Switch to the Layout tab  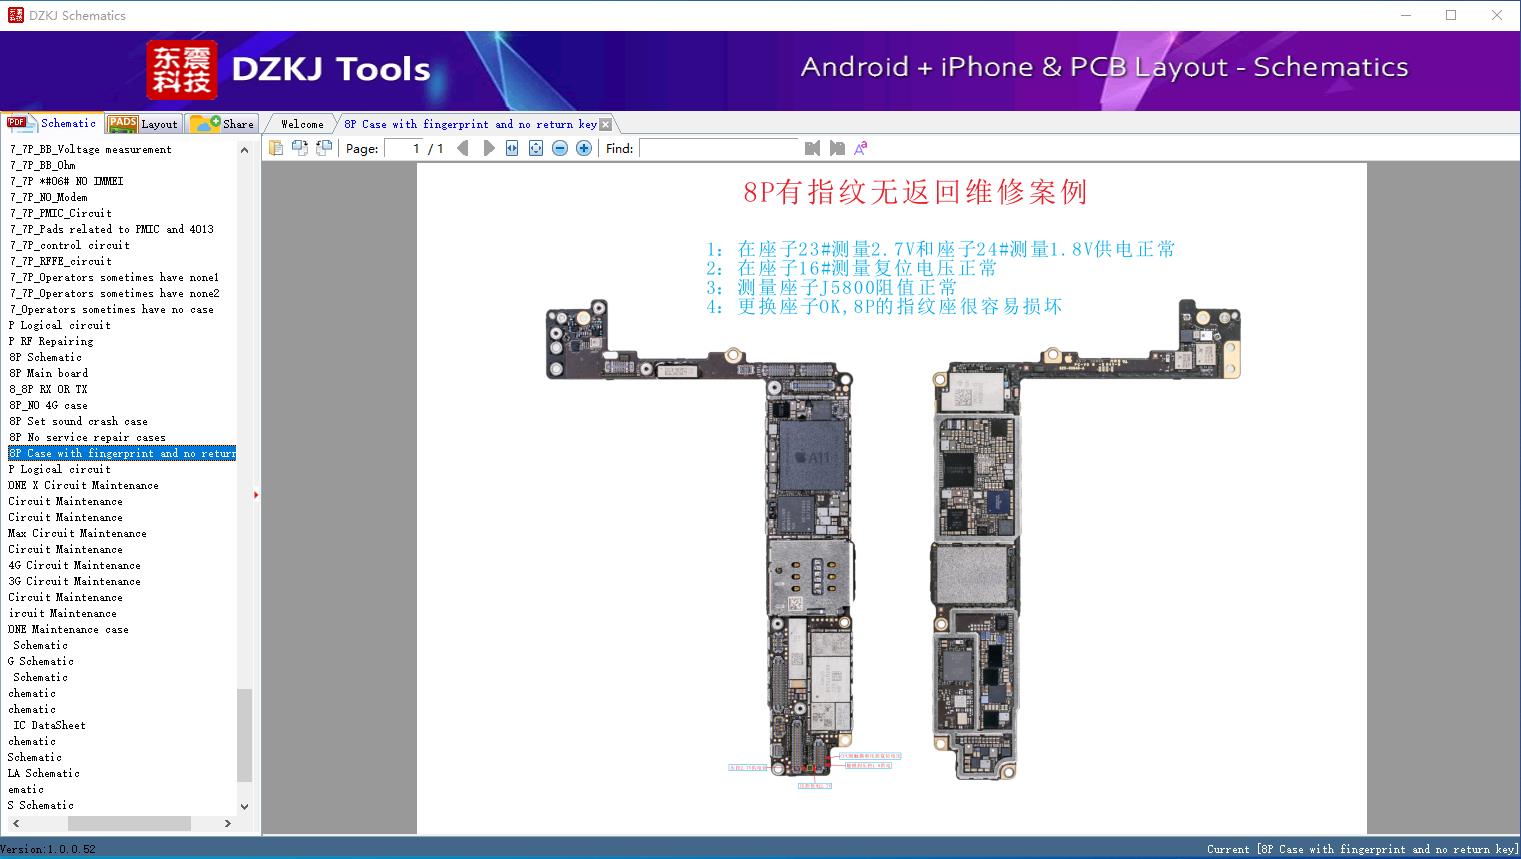143,124
